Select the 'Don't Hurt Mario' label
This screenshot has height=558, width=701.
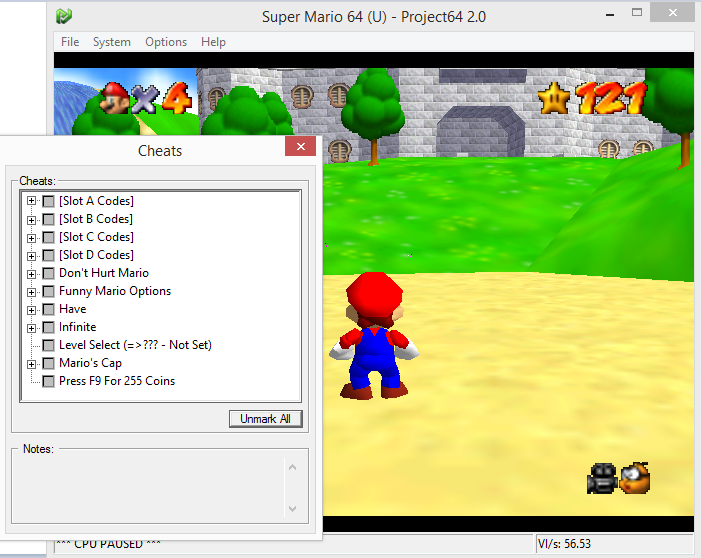point(104,273)
